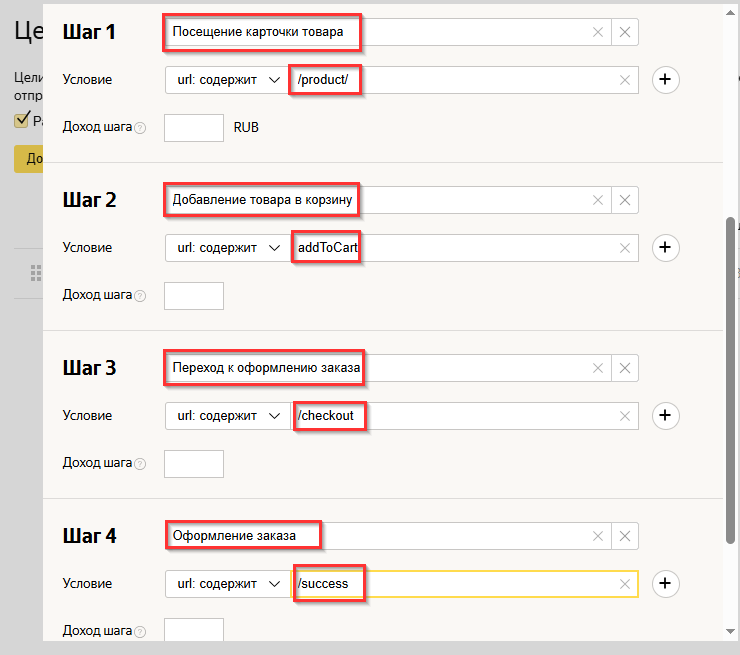Clear the '/product/' condition value
The height and width of the screenshot is (655, 740).
click(626, 80)
